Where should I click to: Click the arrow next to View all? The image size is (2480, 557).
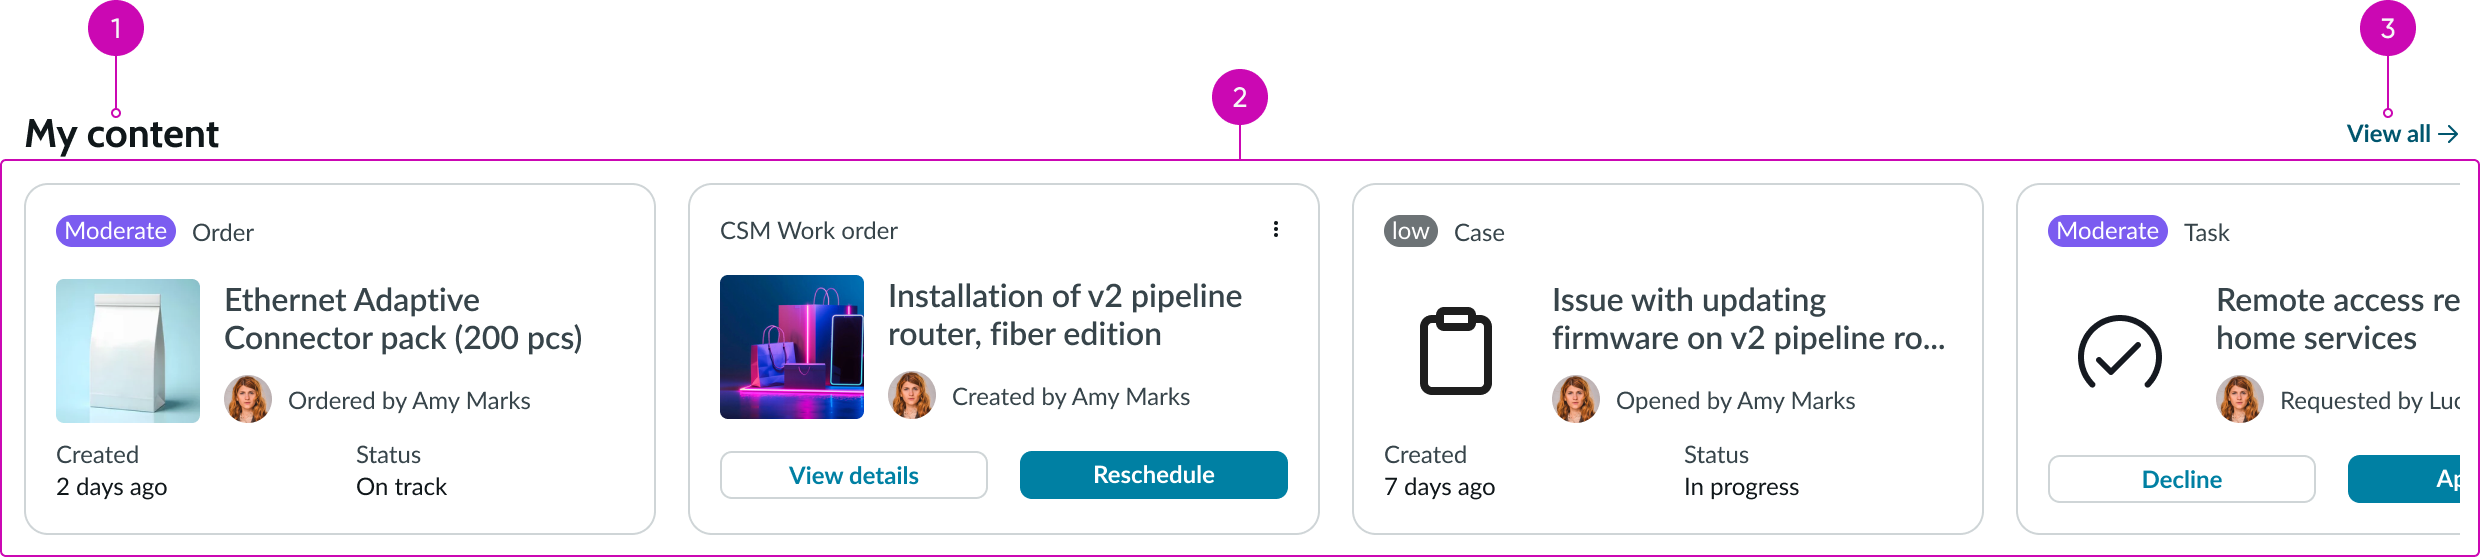tap(2449, 134)
